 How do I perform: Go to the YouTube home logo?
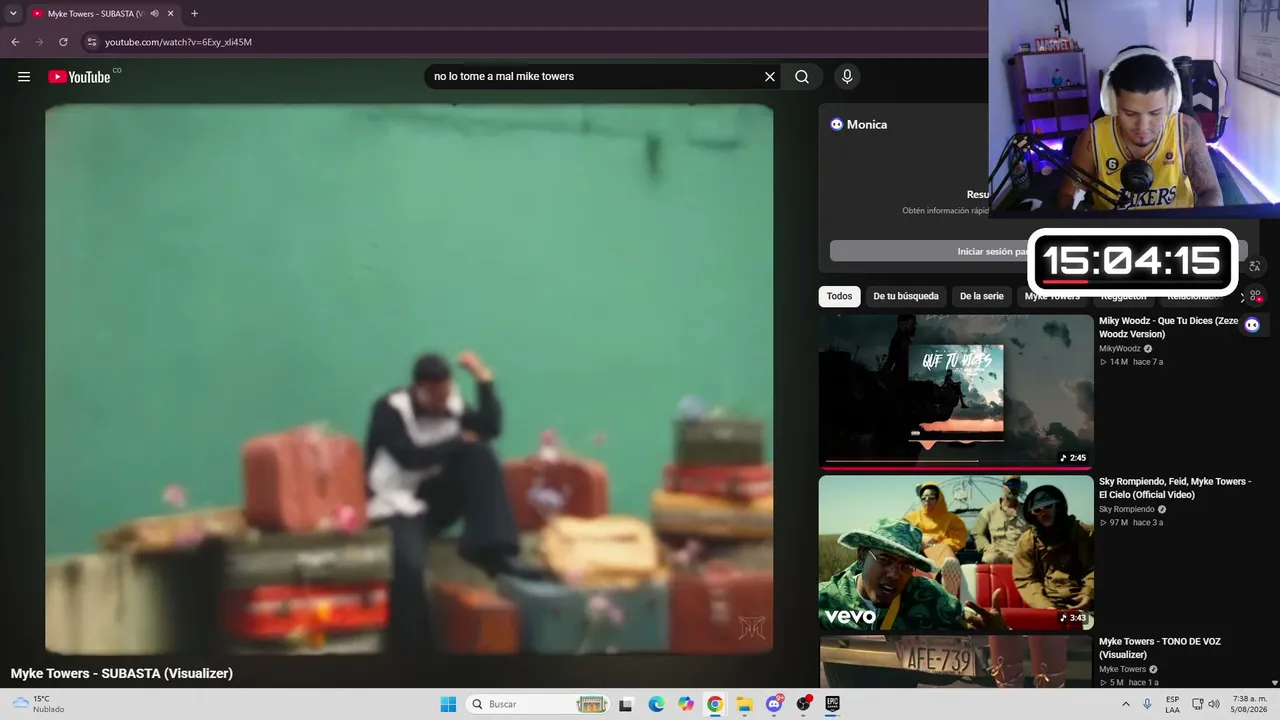(x=79, y=77)
